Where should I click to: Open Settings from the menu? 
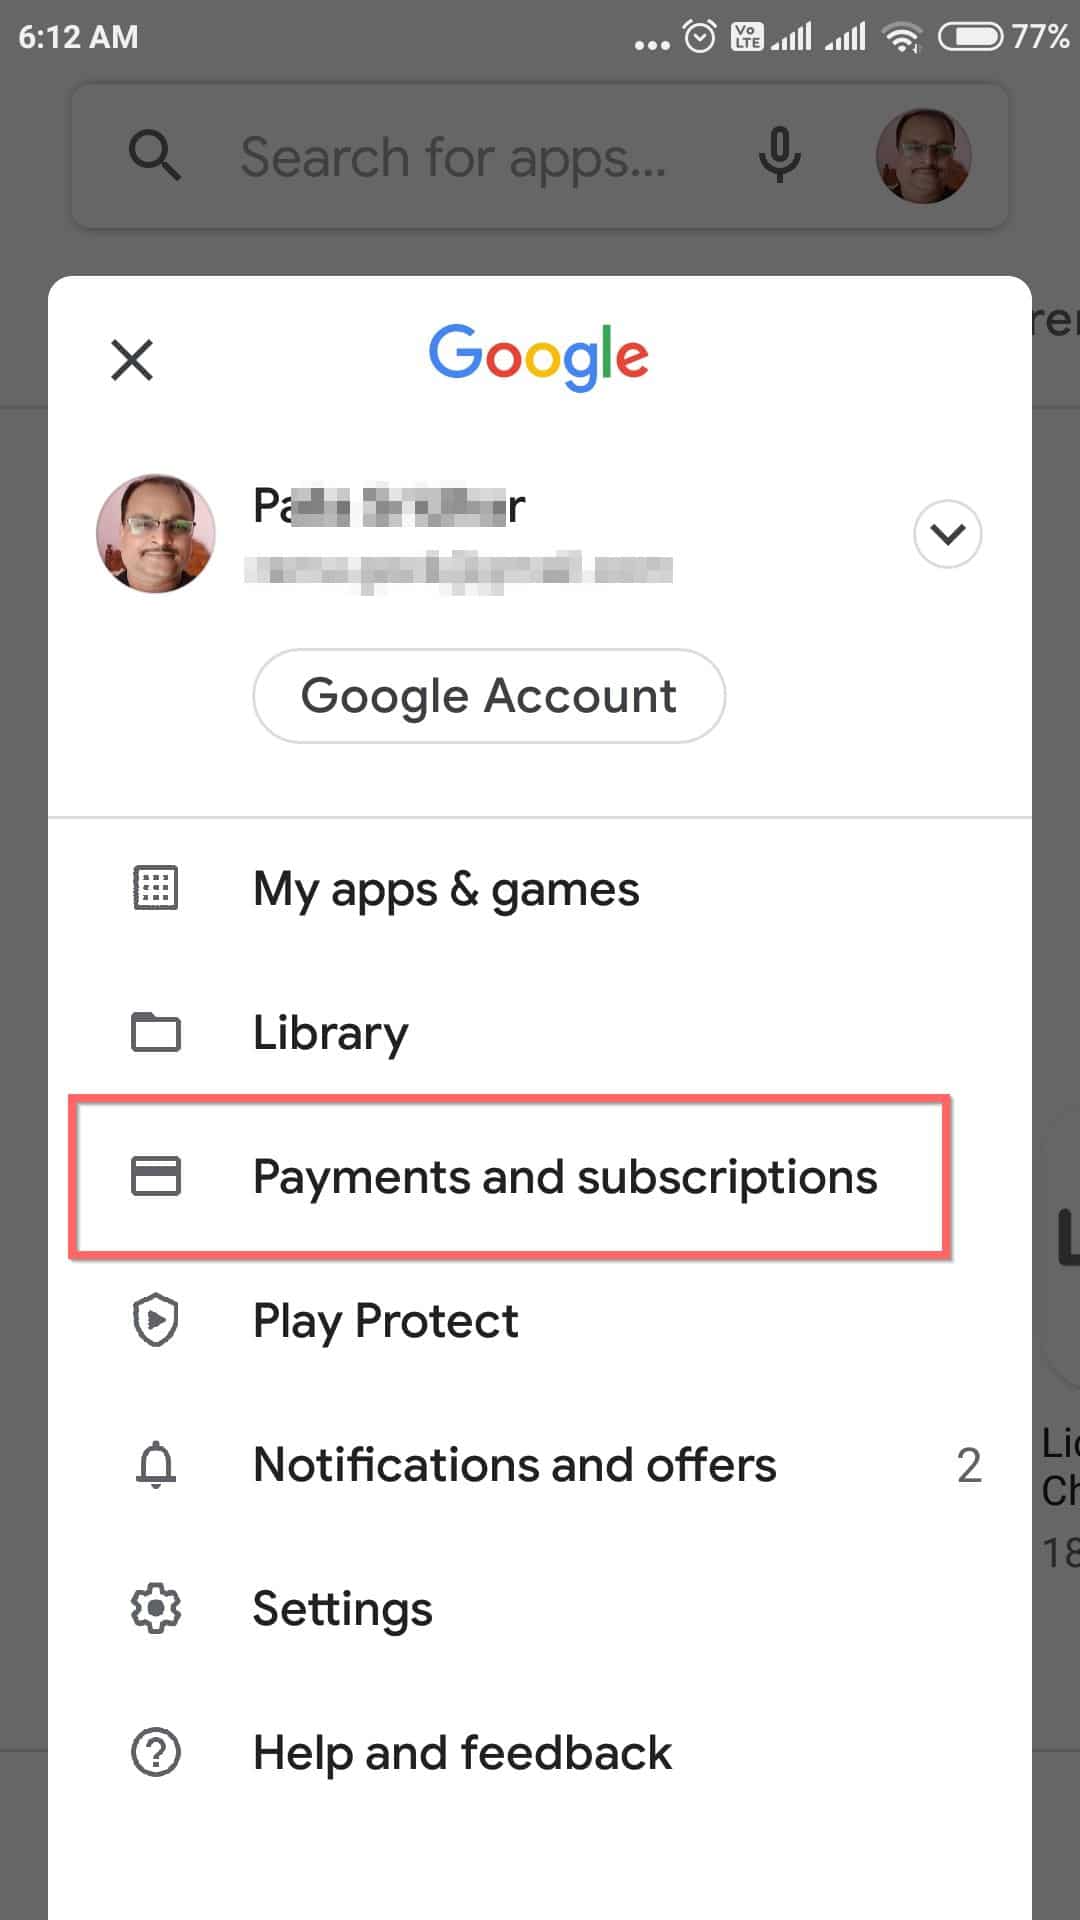pos(540,1609)
